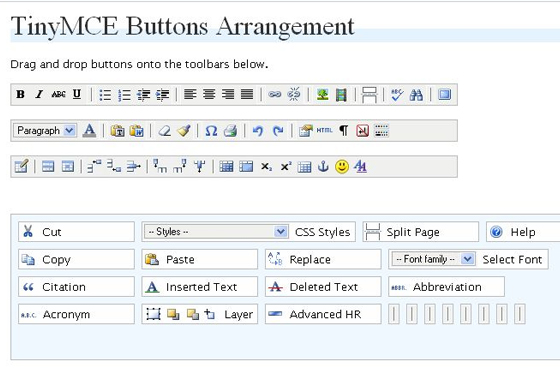The height and width of the screenshot is (368, 560).
Task: Open the Font family dropdown
Action: tap(433, 259)
